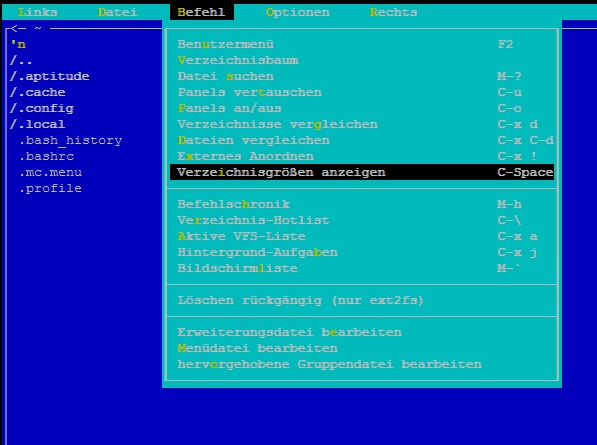Select the /.aptitude directory
The width and height of the screenshot is (597, 445).
point(49,76)
